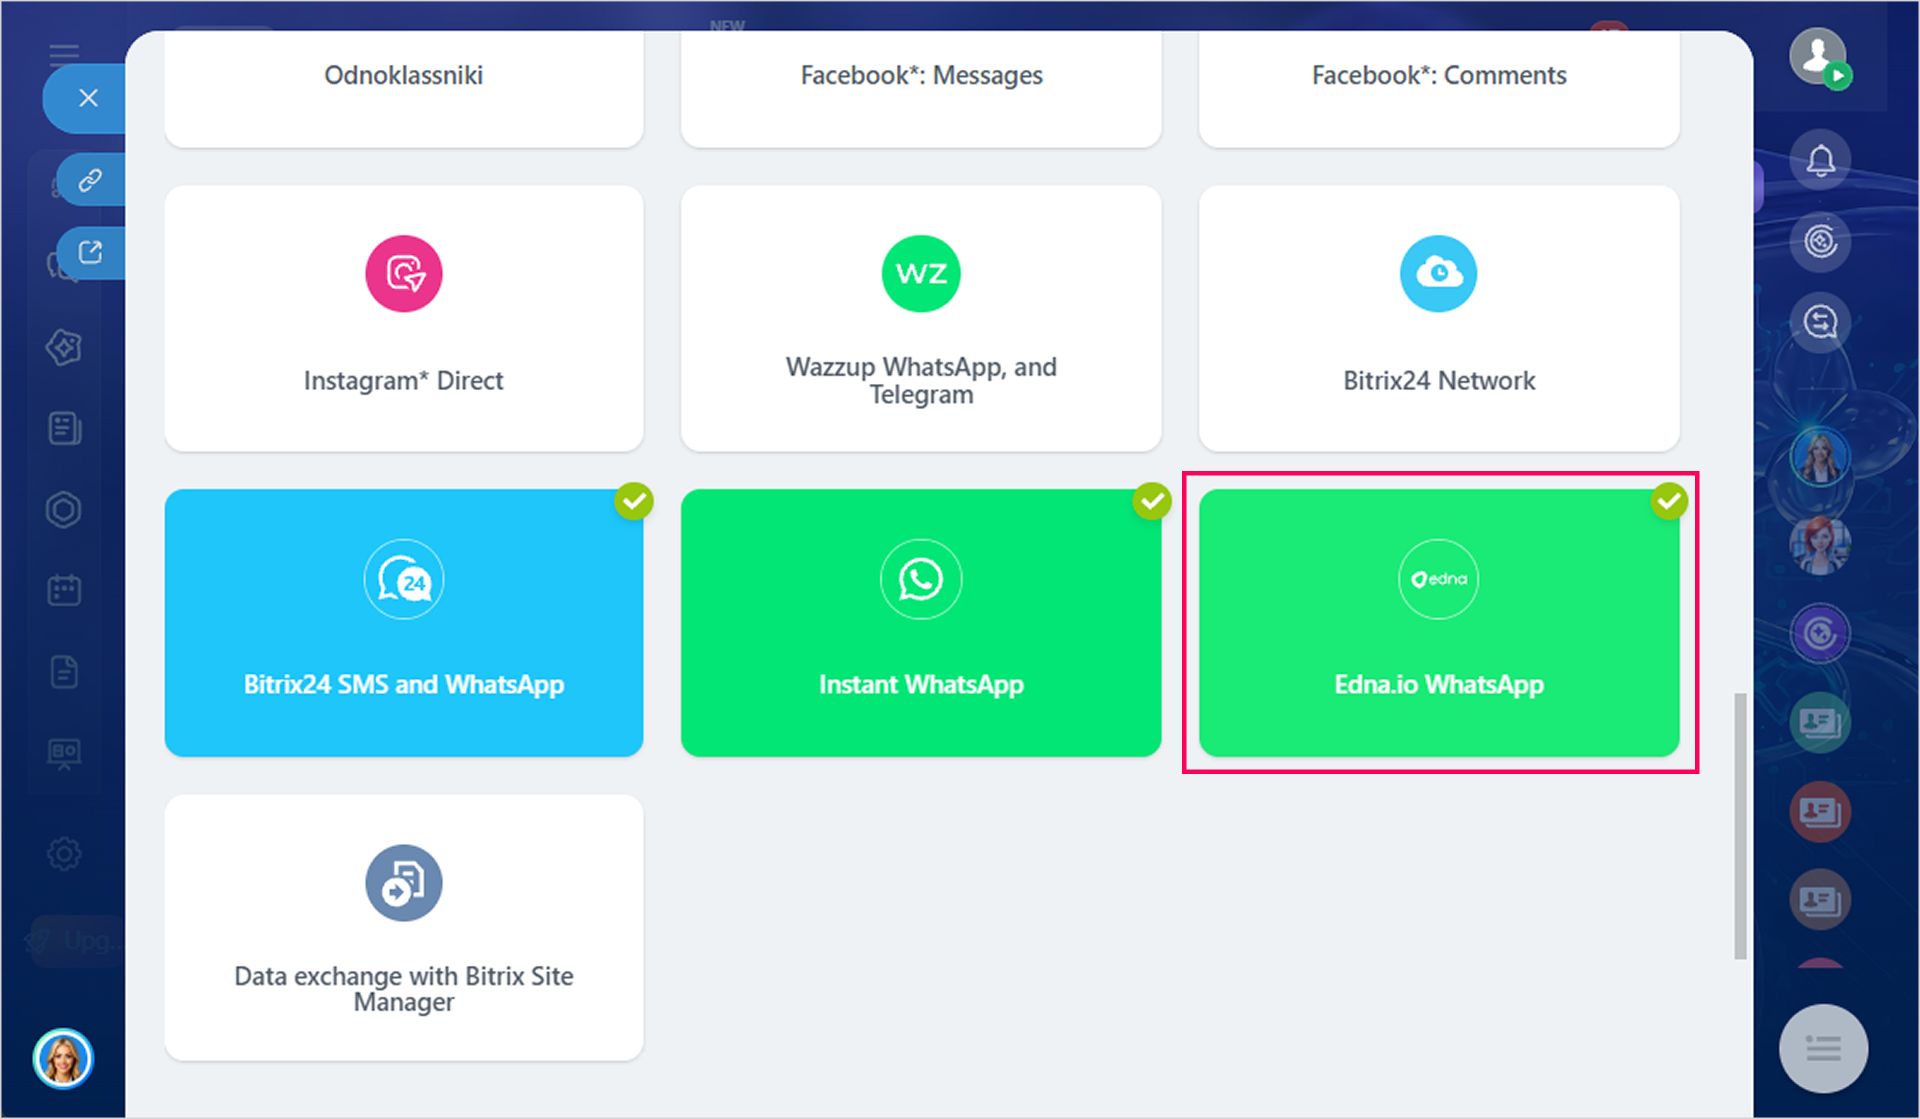Open the calendar icon in left sidebar
Image resolution: width=1920 pixels, height=1119 pixels.
pyautogui.click(x=64, y=590)
